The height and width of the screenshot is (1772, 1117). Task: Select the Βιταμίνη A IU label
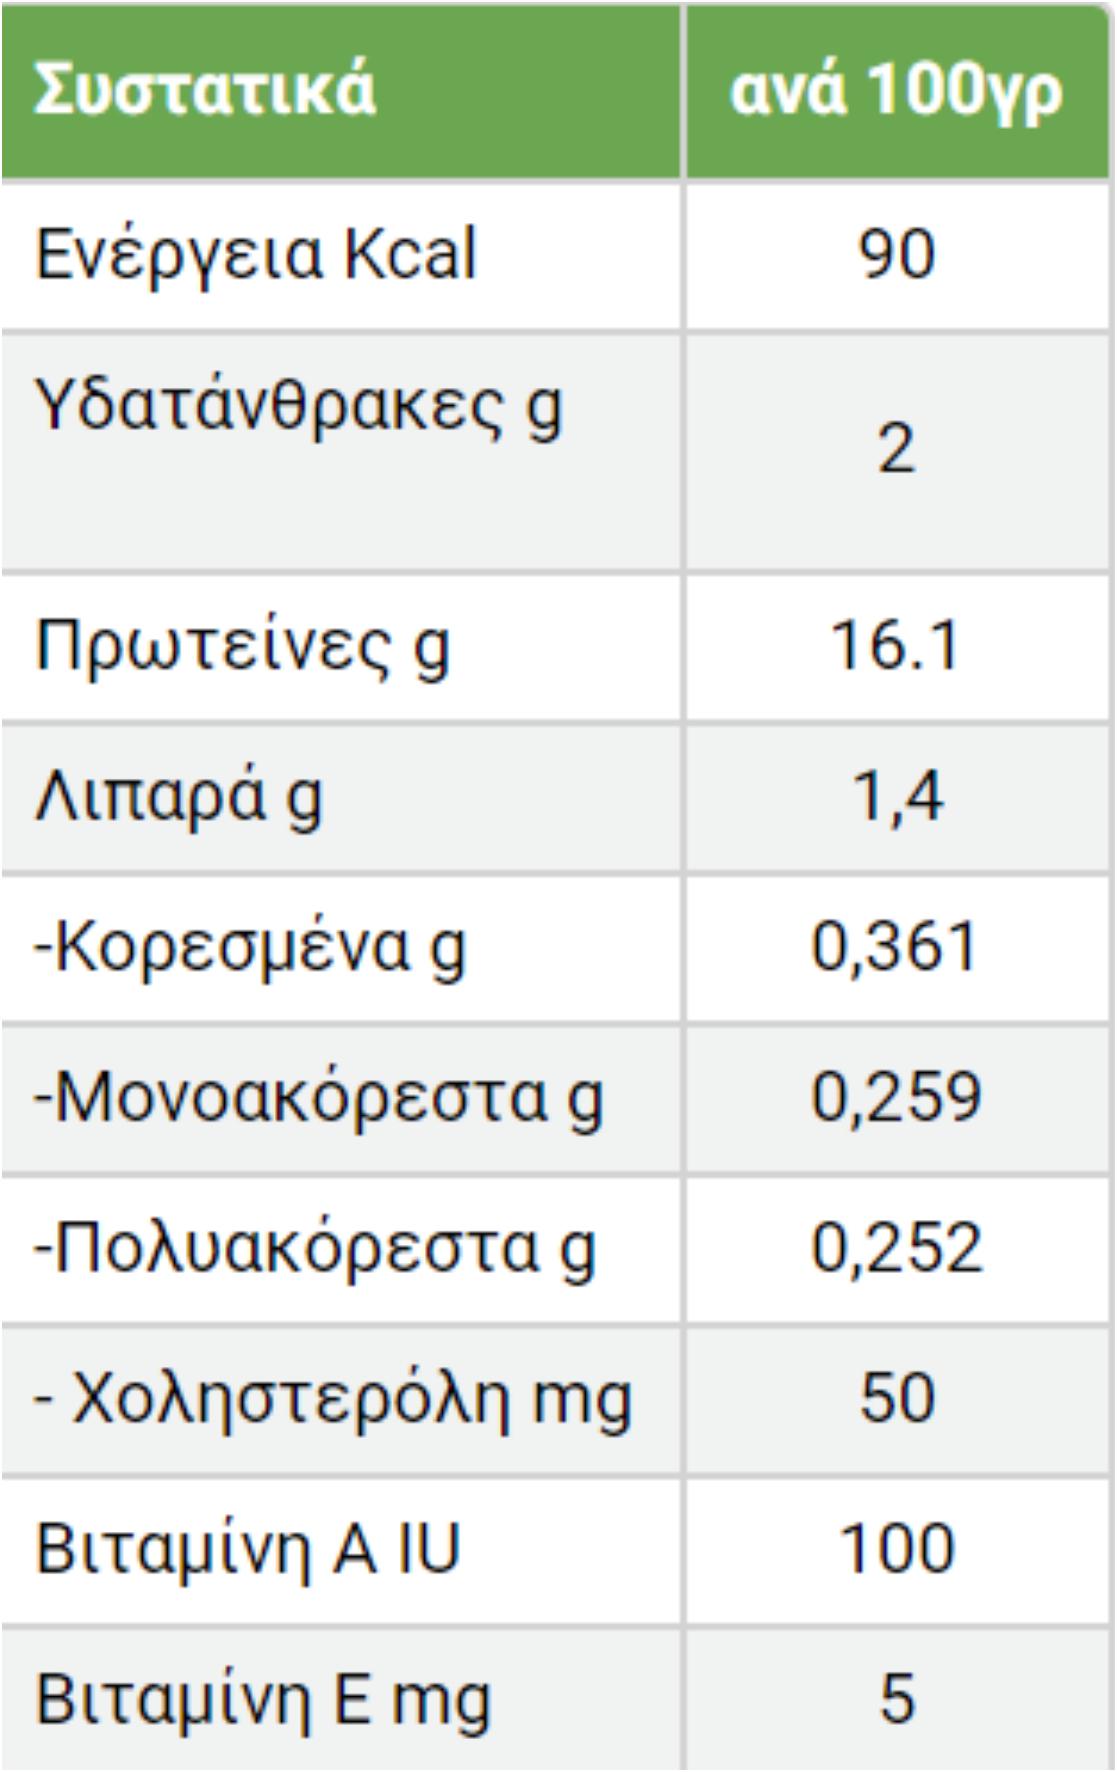pyautogui.click(x=247, y=1549)
